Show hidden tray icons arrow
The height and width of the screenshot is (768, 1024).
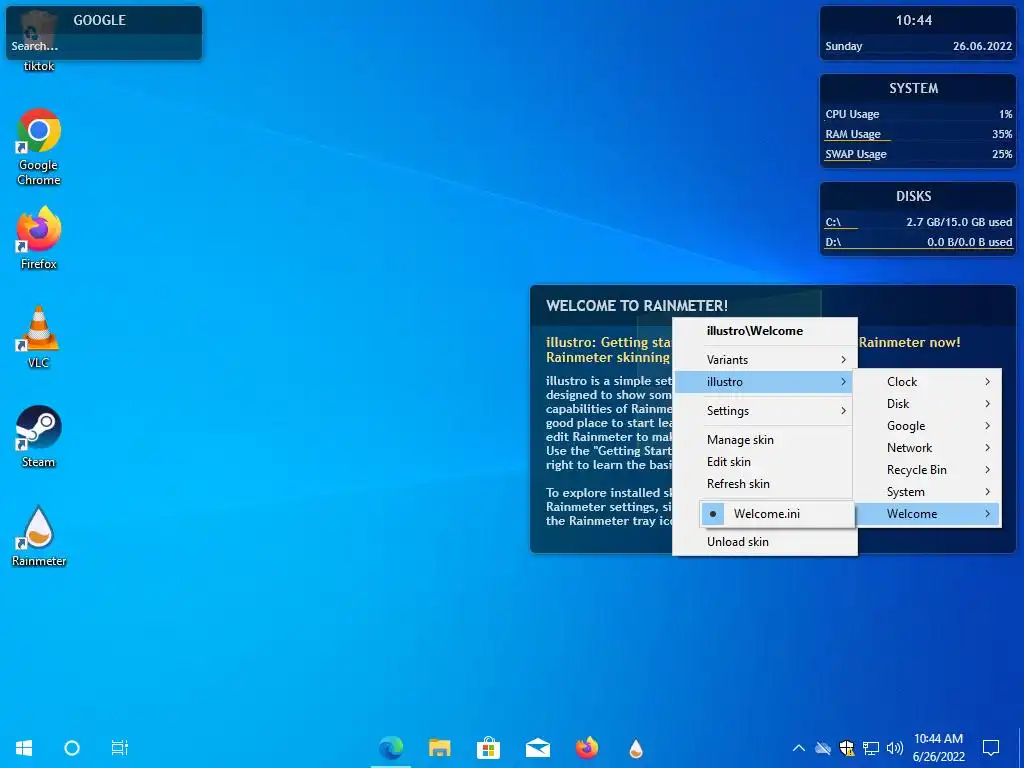(x=798, y=748)
